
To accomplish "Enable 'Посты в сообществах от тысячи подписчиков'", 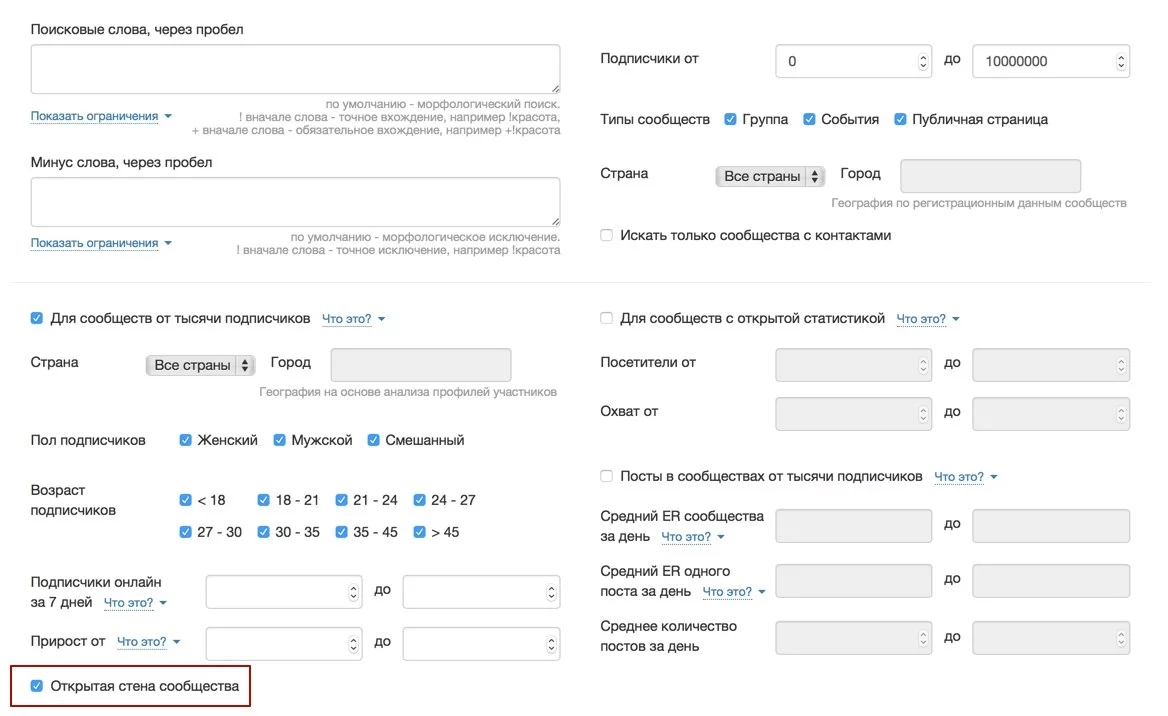I will (x=606, y=476).
